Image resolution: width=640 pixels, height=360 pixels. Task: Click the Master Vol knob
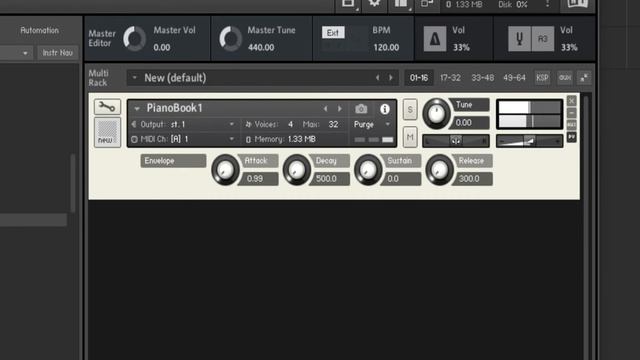pos(135,39)
